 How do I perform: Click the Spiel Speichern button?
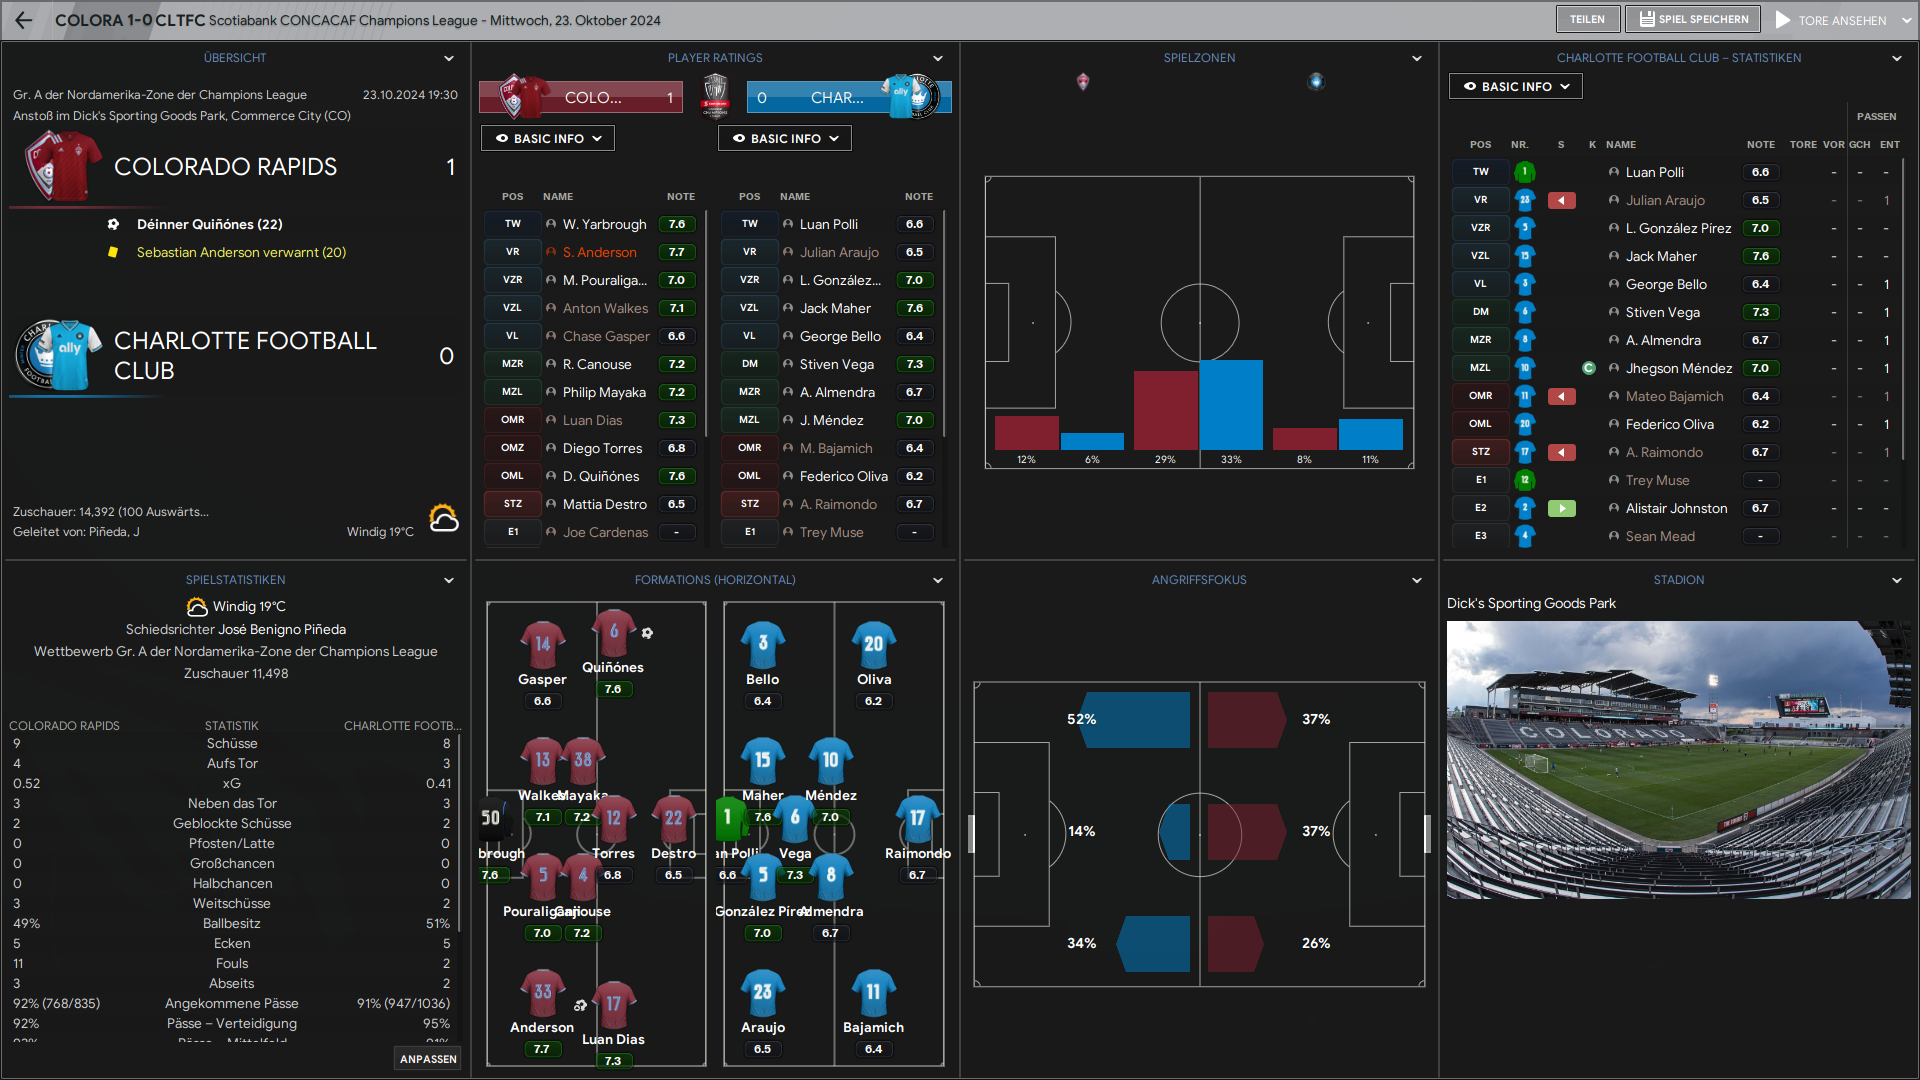[x=1694, y=19]
